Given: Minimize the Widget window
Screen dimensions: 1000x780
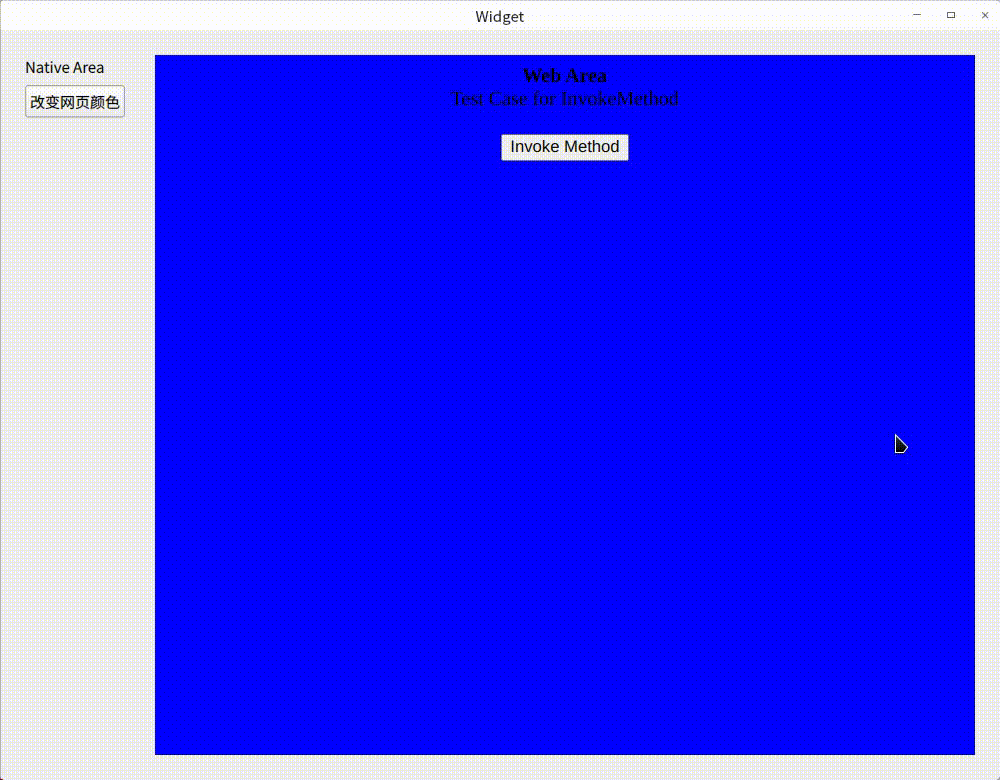Looking at the screenshot, I should tap(917, 15).
